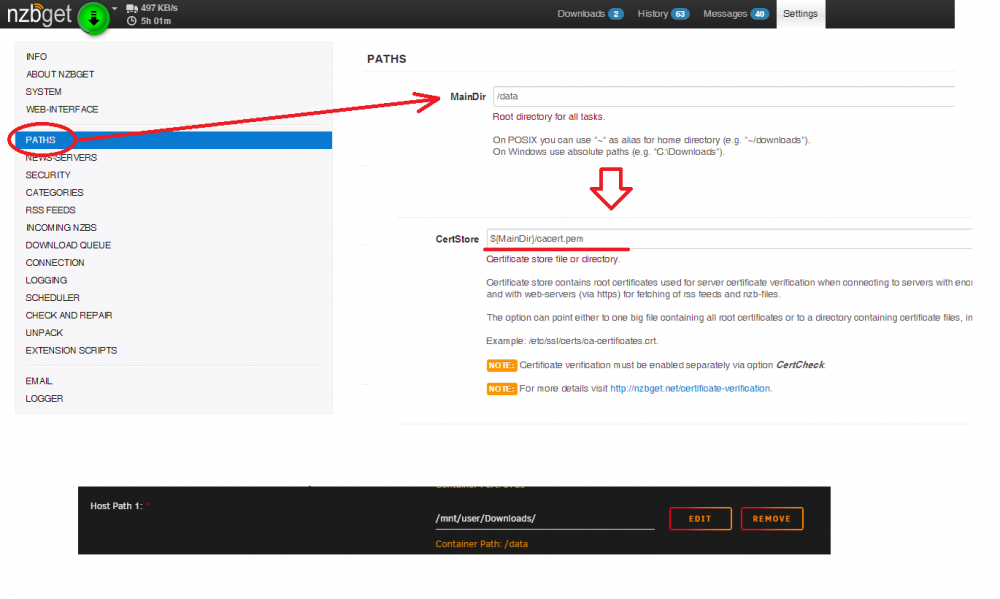Open the nzbget certificate-verification link
The width and height of the screenshot is (1000, 599).
[690, 388]
